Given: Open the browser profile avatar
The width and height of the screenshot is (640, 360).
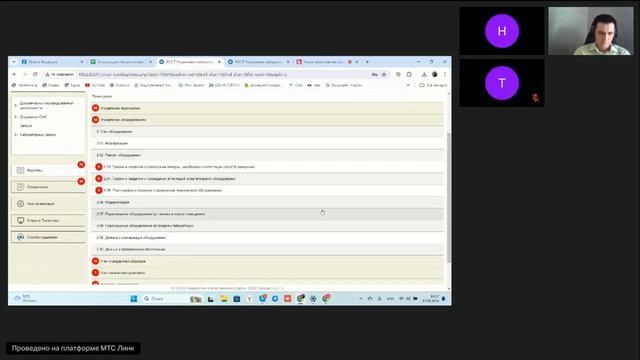Looking at the screenshot, I should click(x=435, y=74).
